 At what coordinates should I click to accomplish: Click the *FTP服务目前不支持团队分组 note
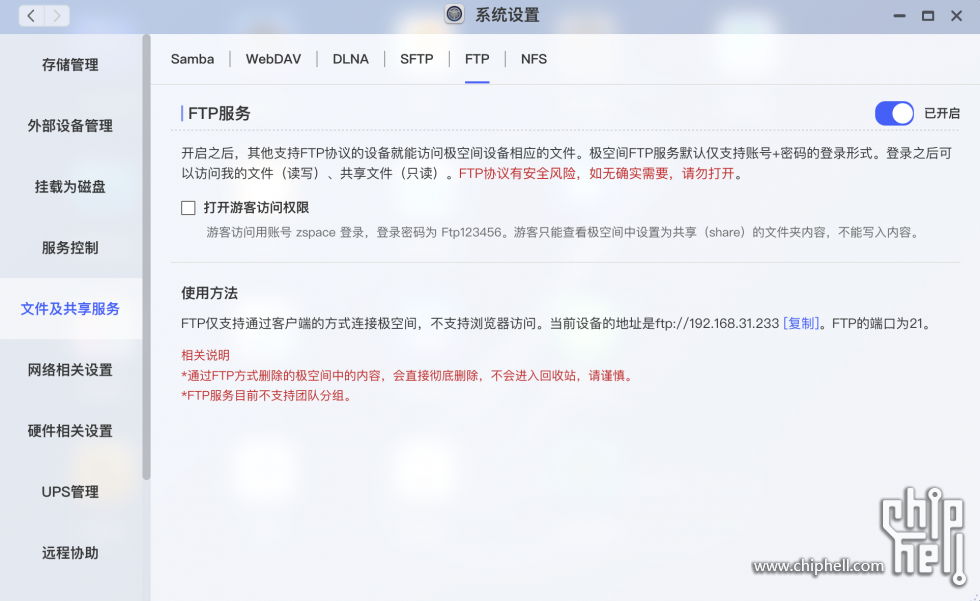(266, 396)
